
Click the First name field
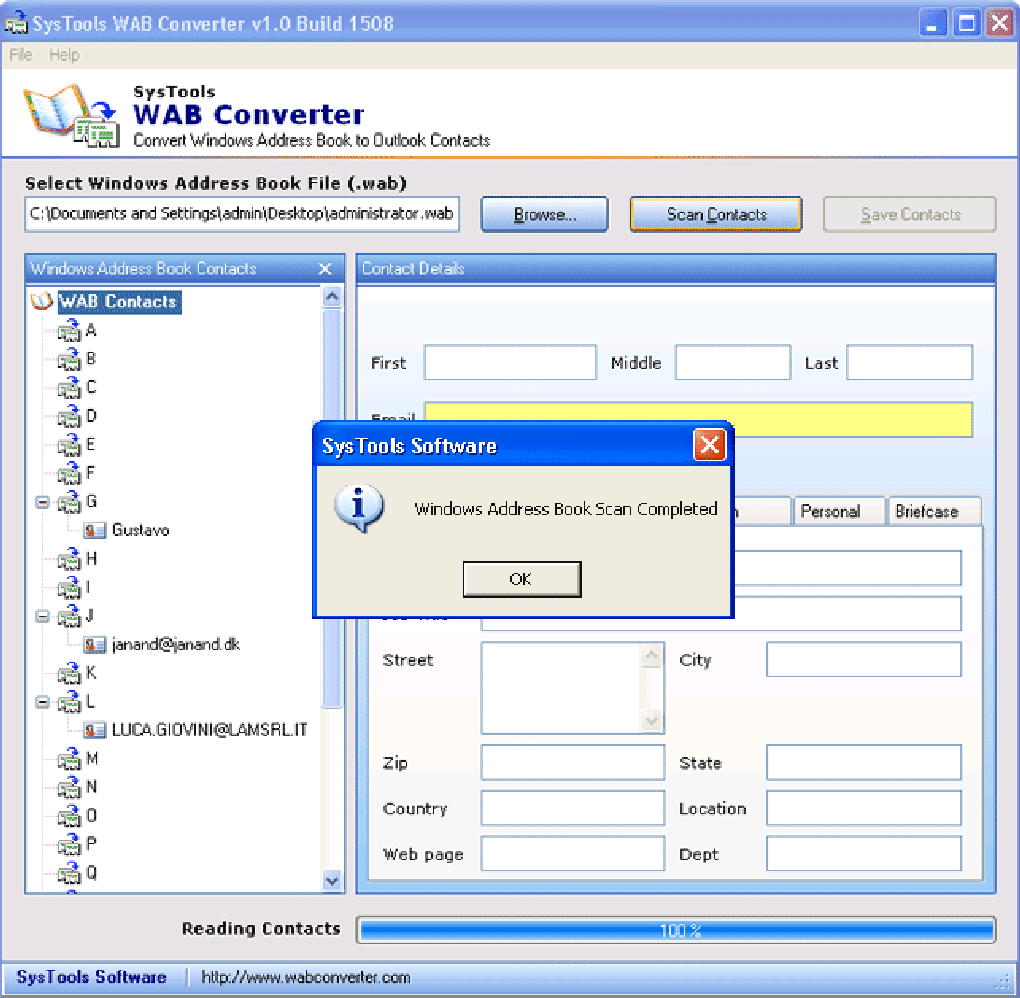[510, 362]
